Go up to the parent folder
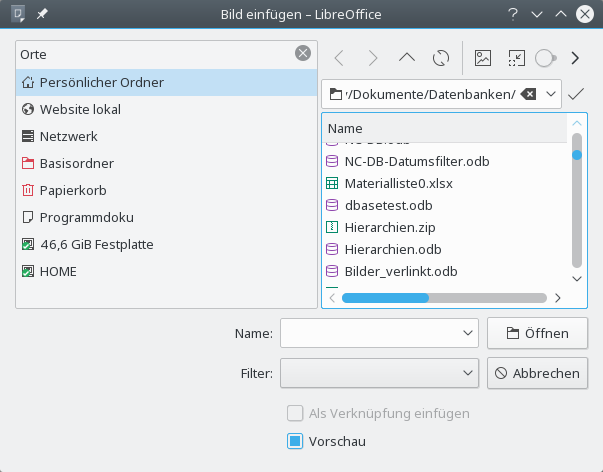The width and height of the screenshot is (603, 472). 406,58
